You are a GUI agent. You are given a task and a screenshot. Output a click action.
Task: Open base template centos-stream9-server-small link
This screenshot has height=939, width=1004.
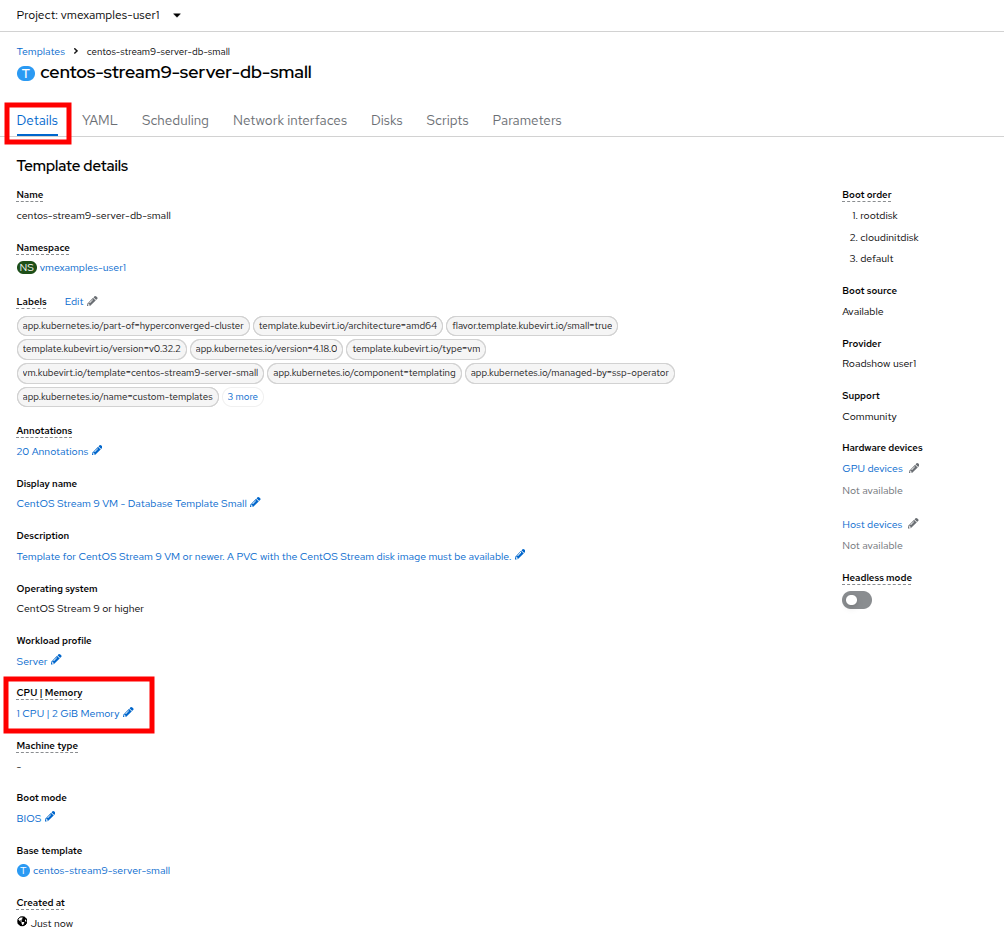tap(101, 870)
